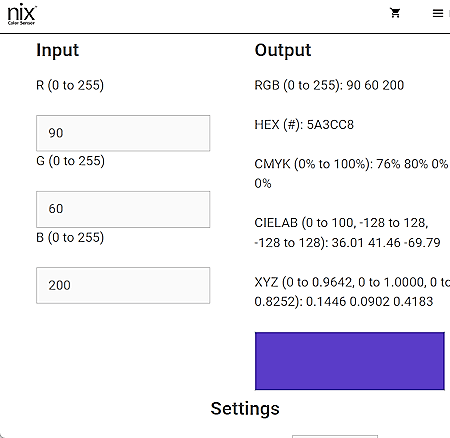Open the partially visible settings dropdown
The width and height of the screenshot is (450, 438).
(335, 436)
